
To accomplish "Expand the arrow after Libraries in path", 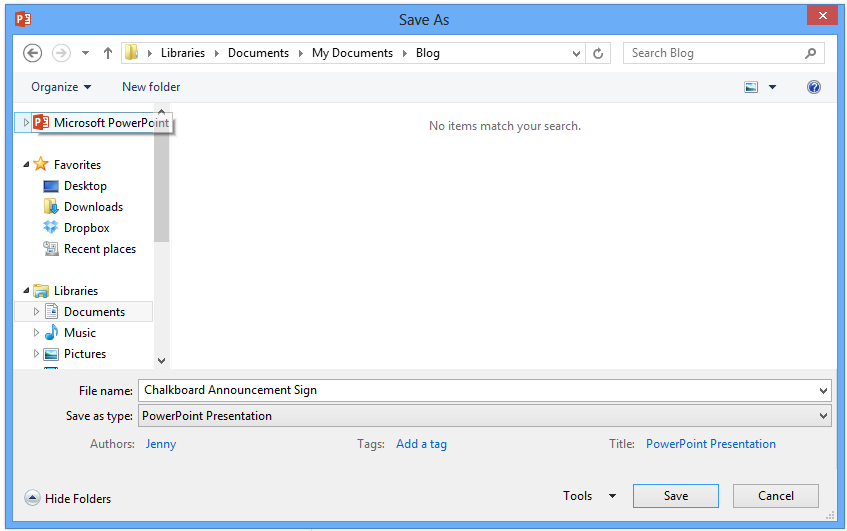I will tap(217, 53).
